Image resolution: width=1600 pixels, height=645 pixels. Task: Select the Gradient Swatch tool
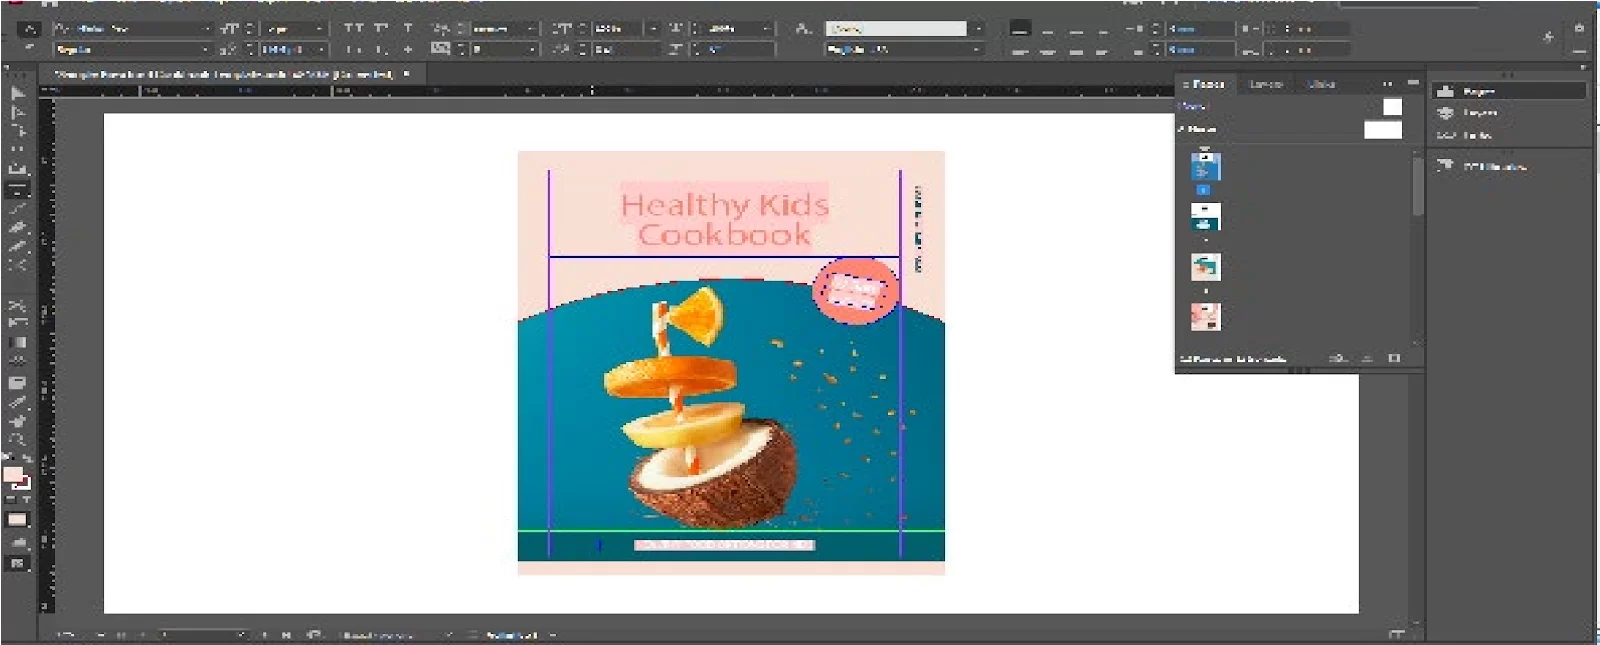pyautogui.click(x=17, y=342)
